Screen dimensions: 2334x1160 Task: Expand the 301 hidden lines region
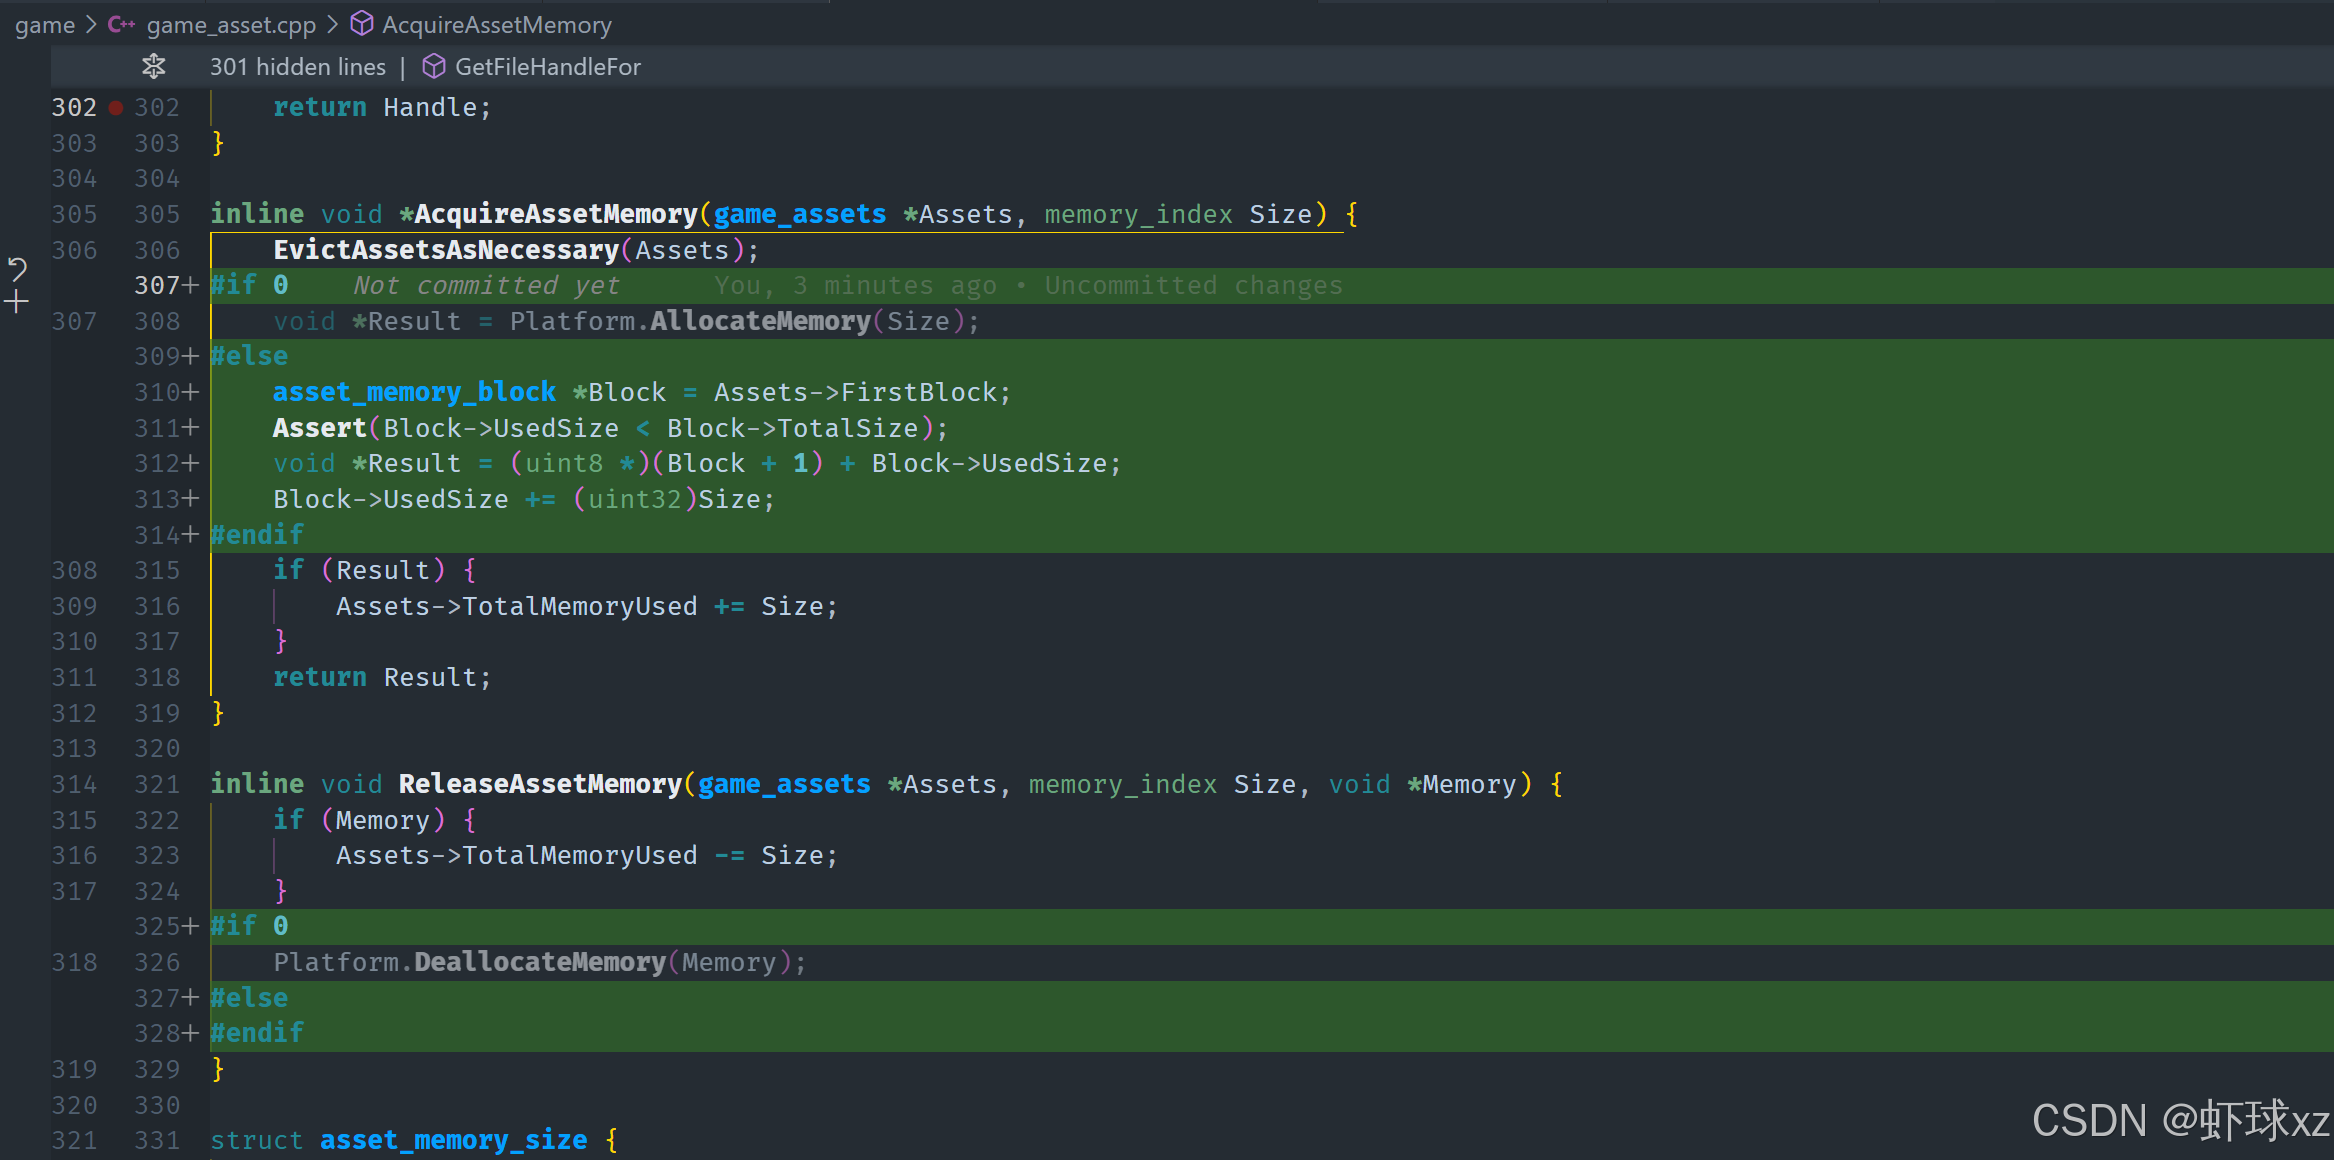[x=297, y=67]
